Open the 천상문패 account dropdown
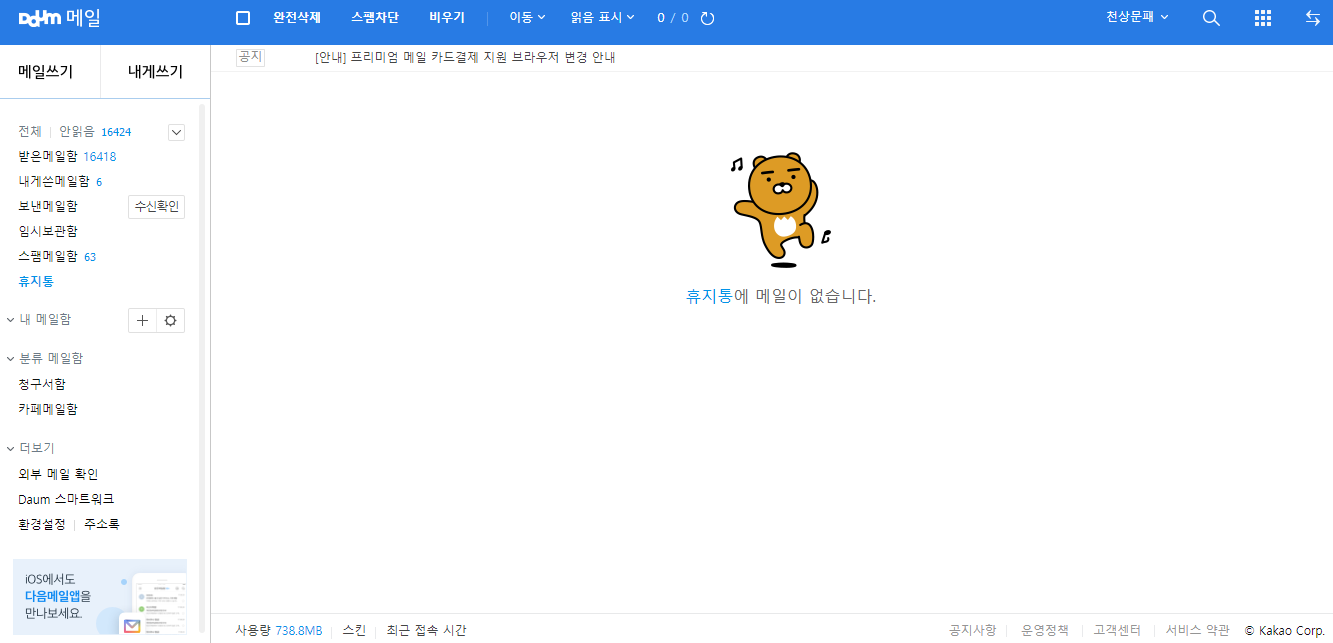The image size is (1333, 643). pyautogui.click(x=1137, y=18)
